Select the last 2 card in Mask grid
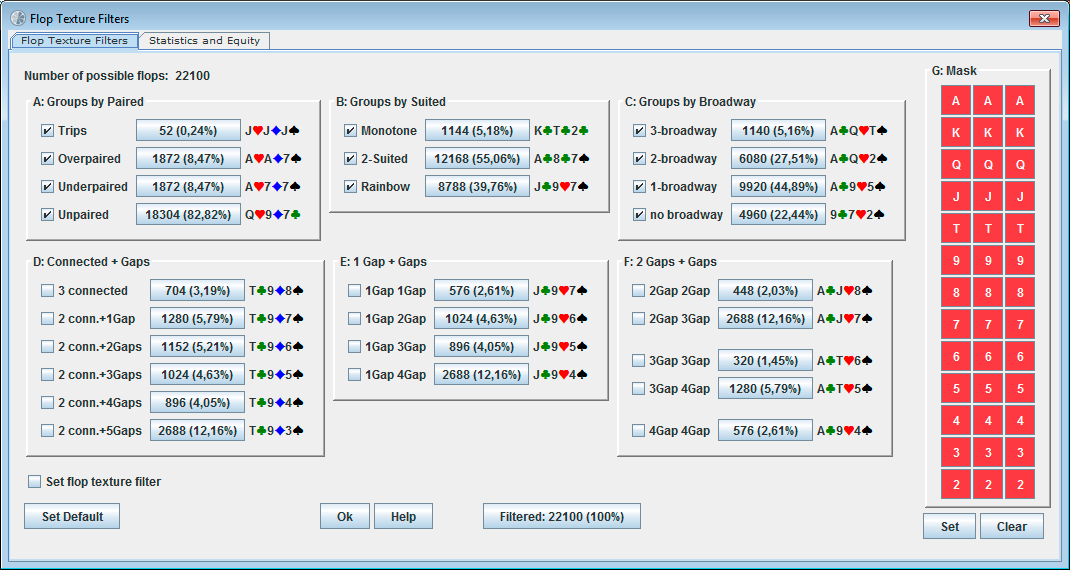 pyautogui.click(x=1020, y=485)
